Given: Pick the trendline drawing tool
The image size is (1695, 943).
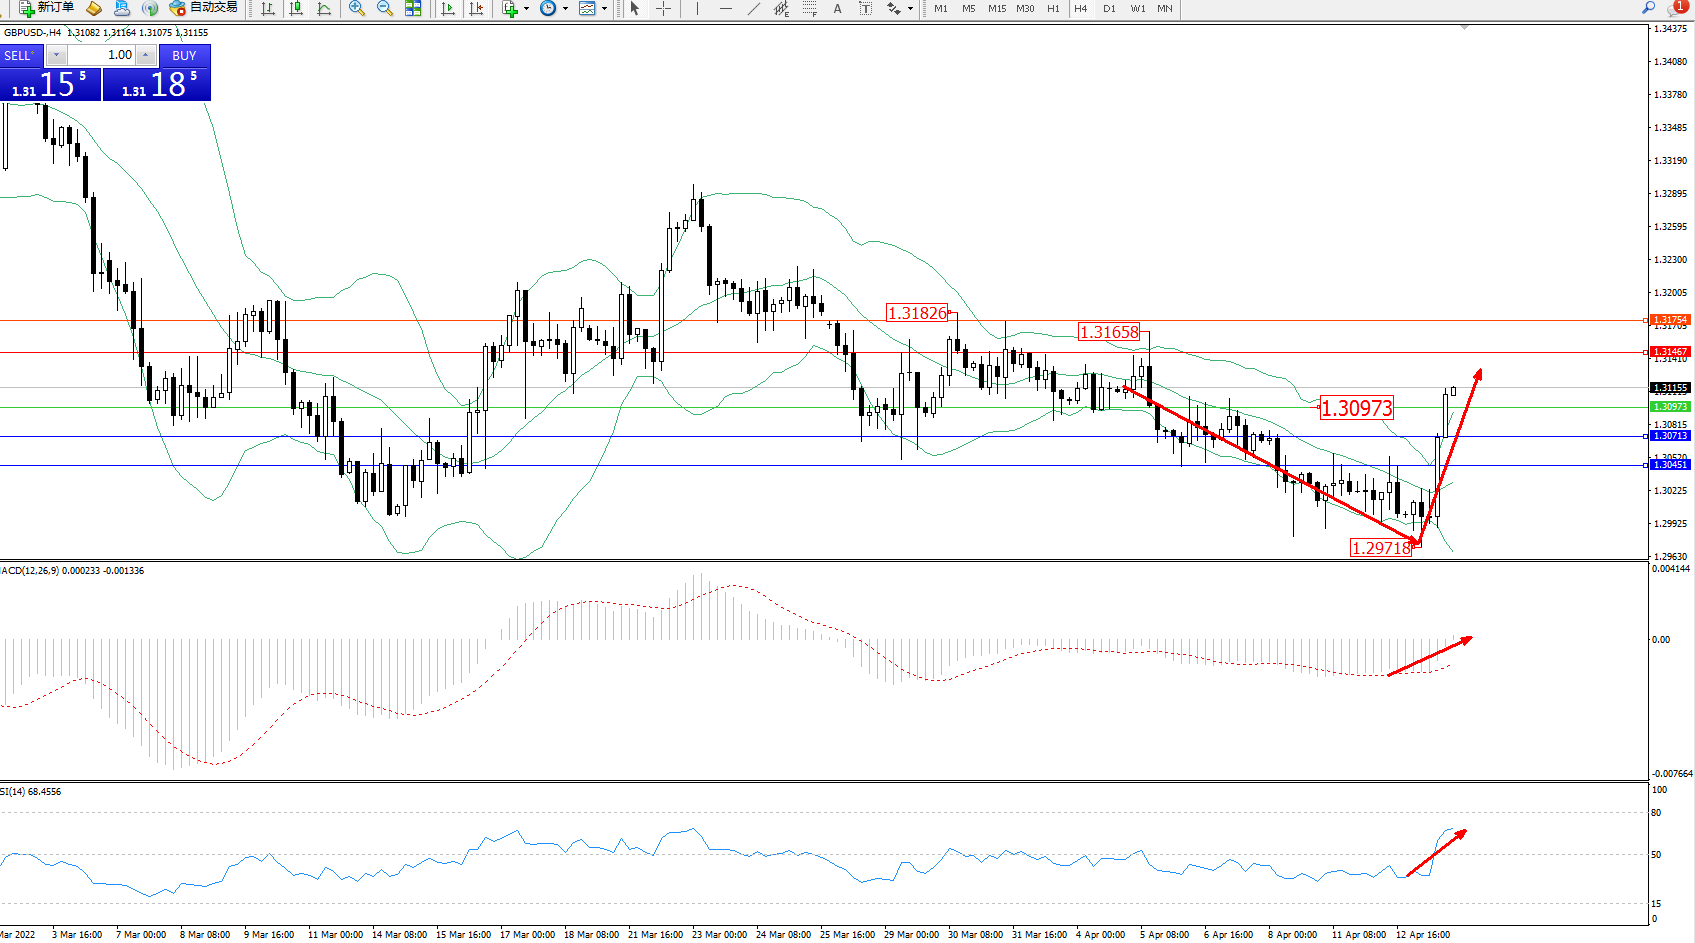Looking at the screenshot, I should 754,8.
